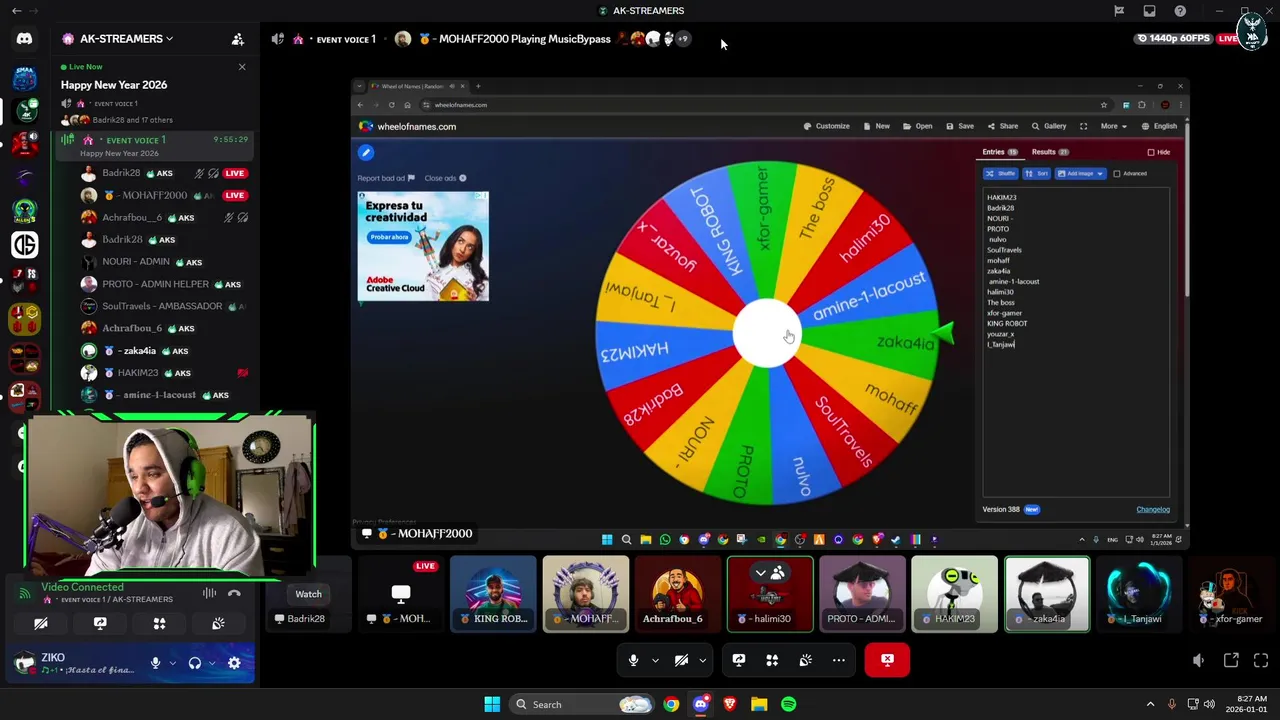Screen dimensions: 1280x720
Task: Open activities launcher in the voice panel
Action: click(x=159, y=623)
